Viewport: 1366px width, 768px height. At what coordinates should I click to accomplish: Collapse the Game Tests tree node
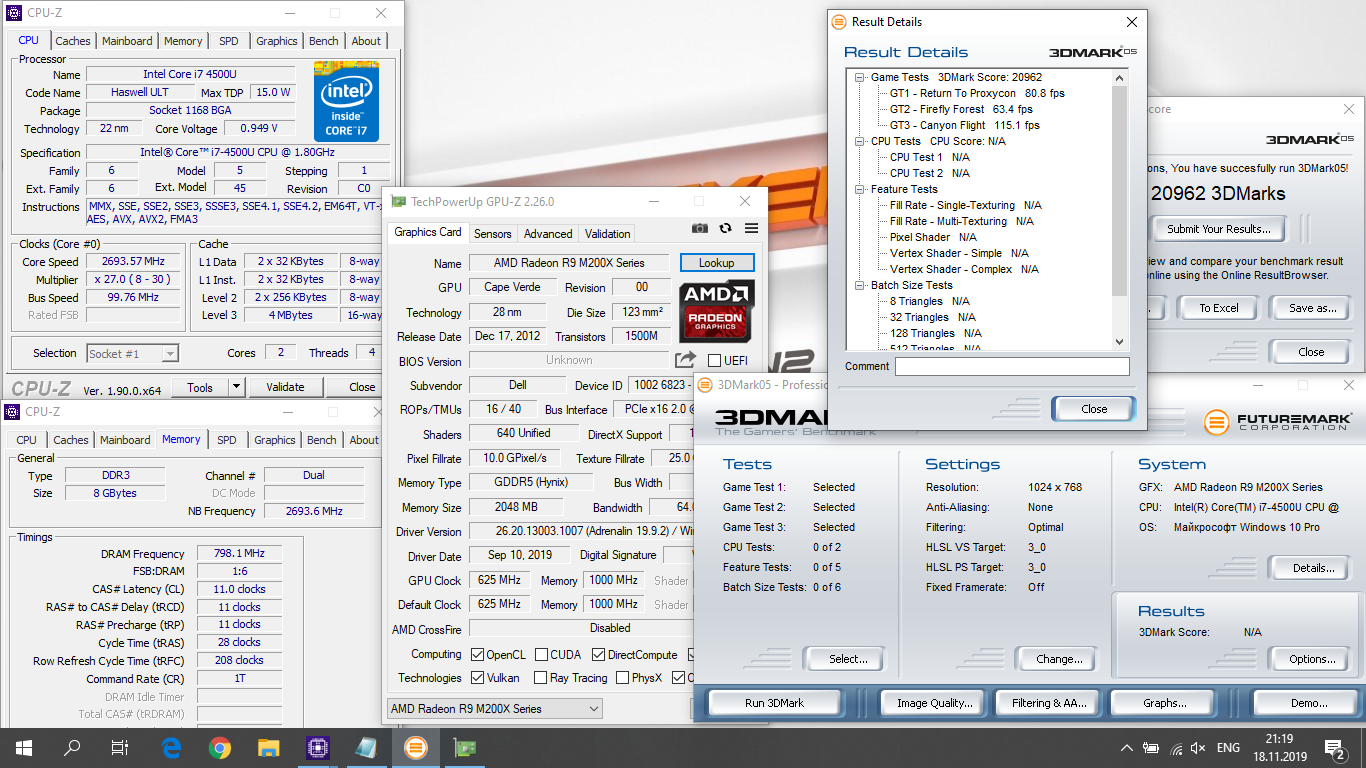point(859,77)
